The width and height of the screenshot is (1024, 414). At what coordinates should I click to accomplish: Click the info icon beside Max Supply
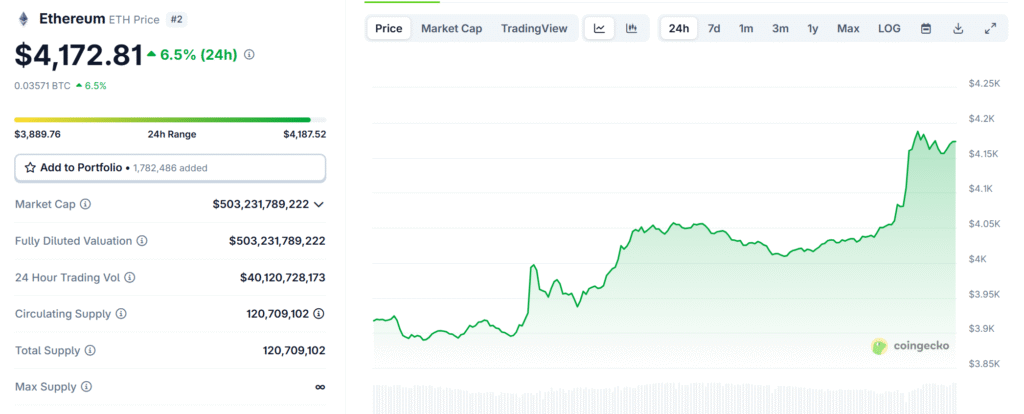(86, 386)
